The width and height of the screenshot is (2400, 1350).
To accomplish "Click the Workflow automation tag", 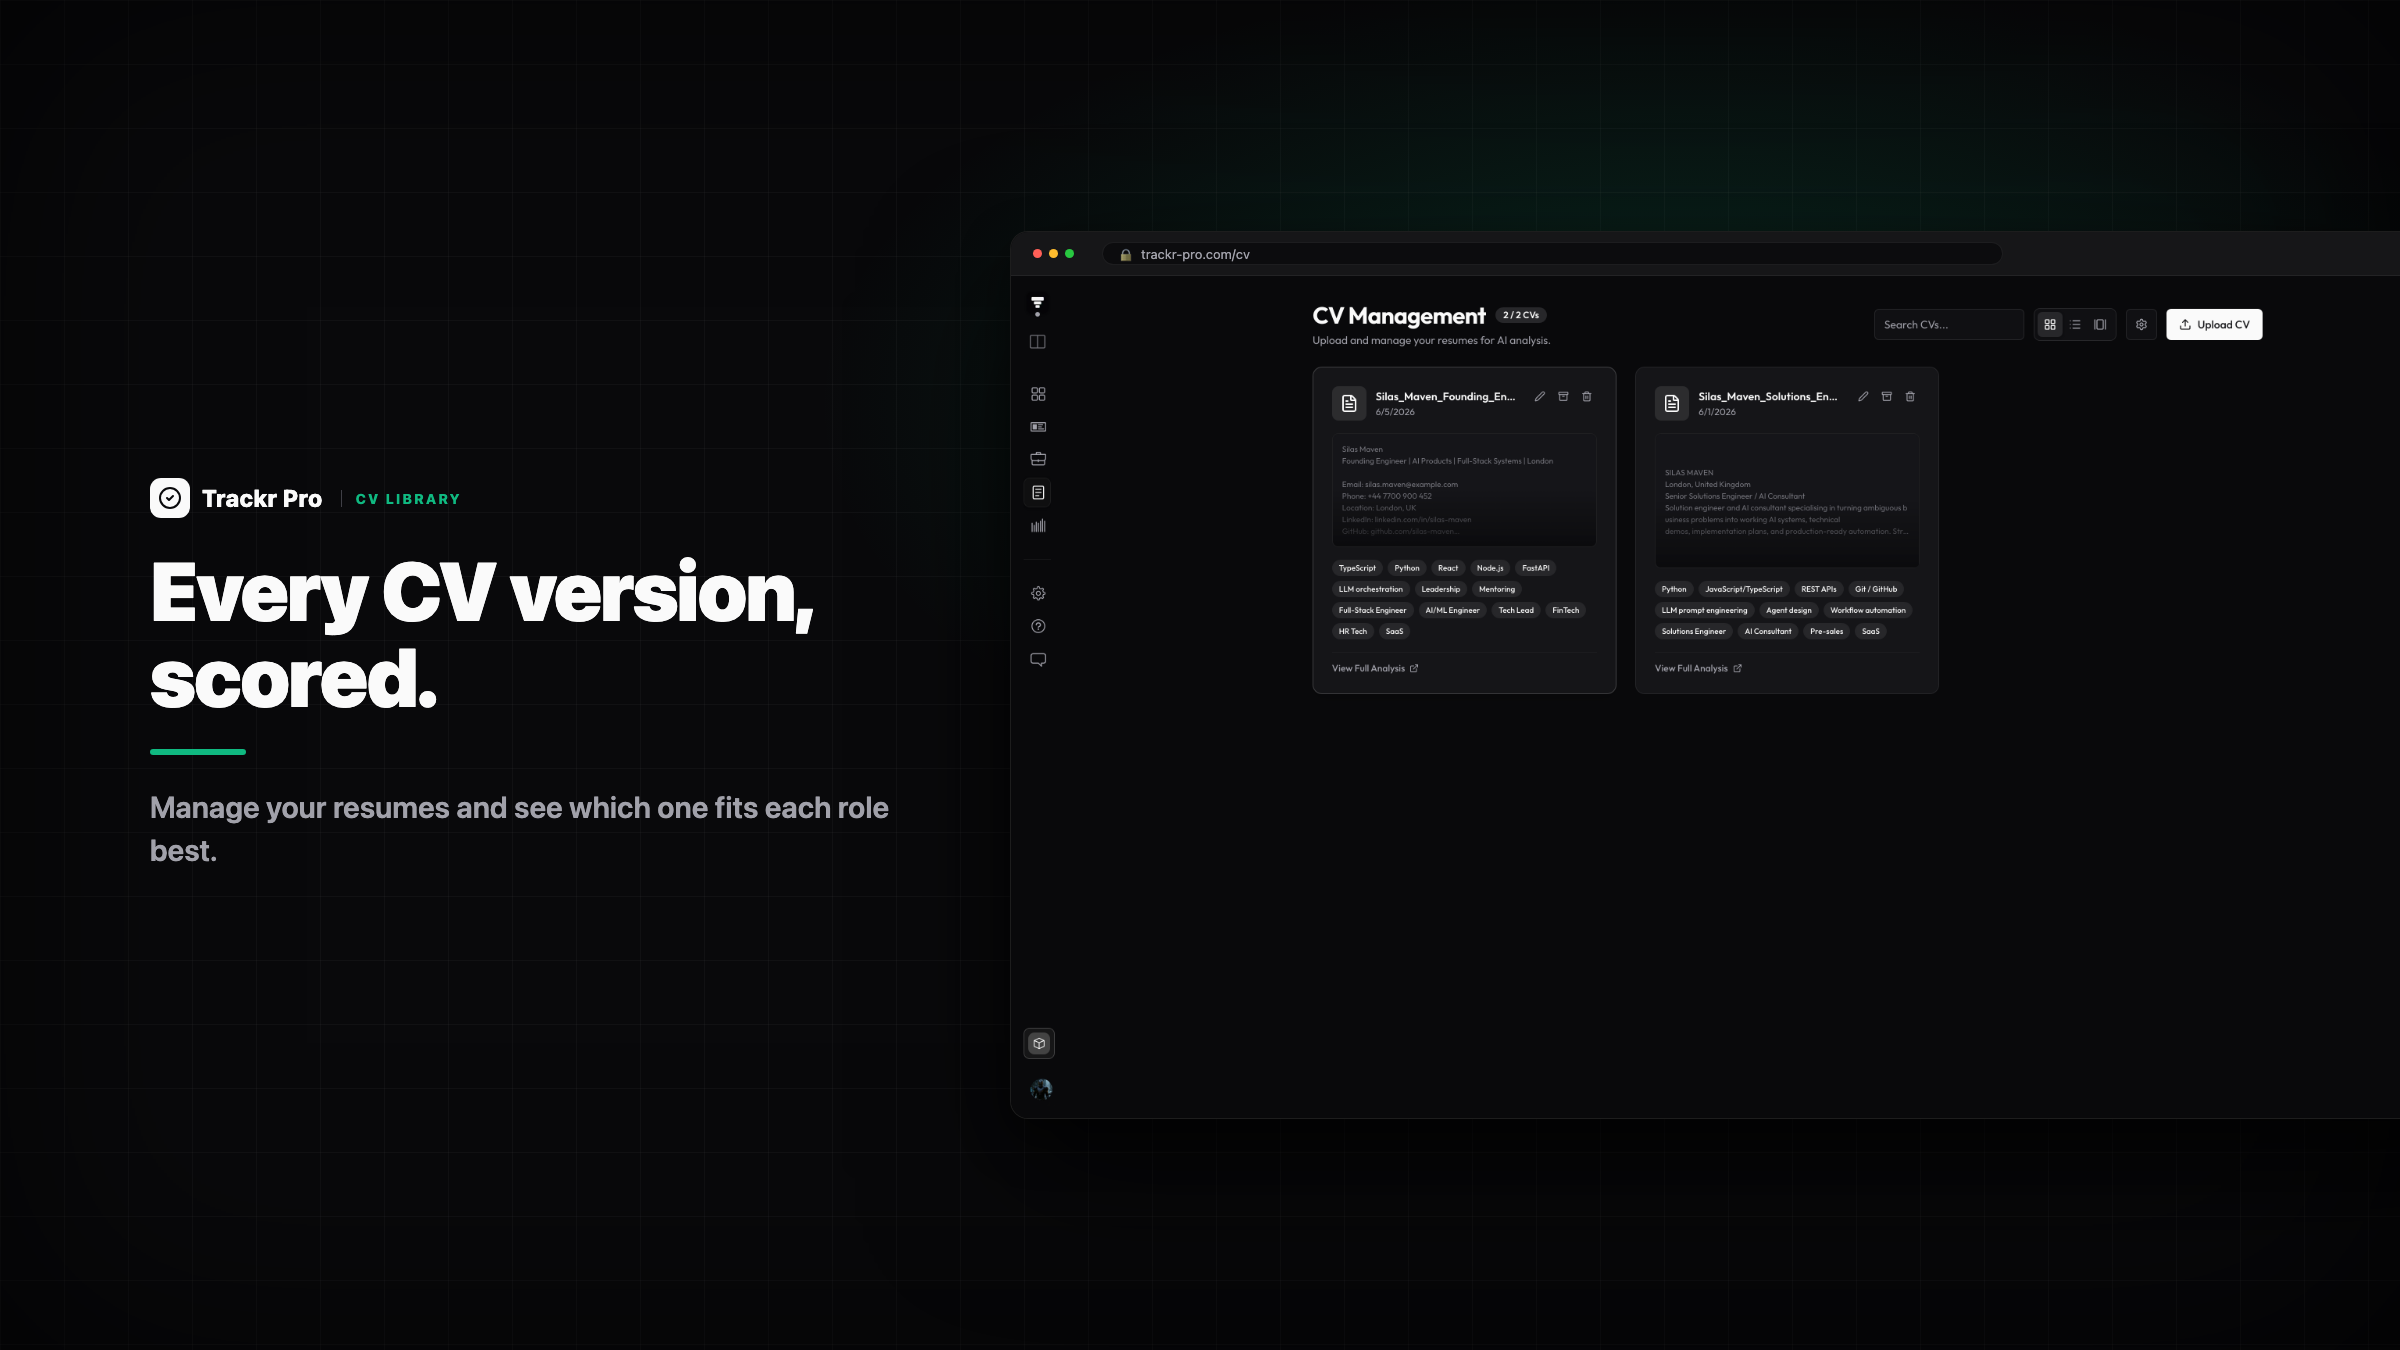I will tap(1868, 610).
